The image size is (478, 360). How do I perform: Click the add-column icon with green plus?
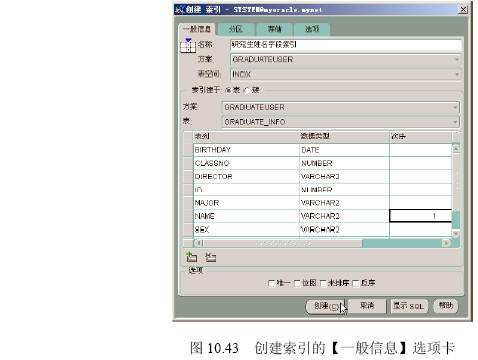[x=191, y=257]
